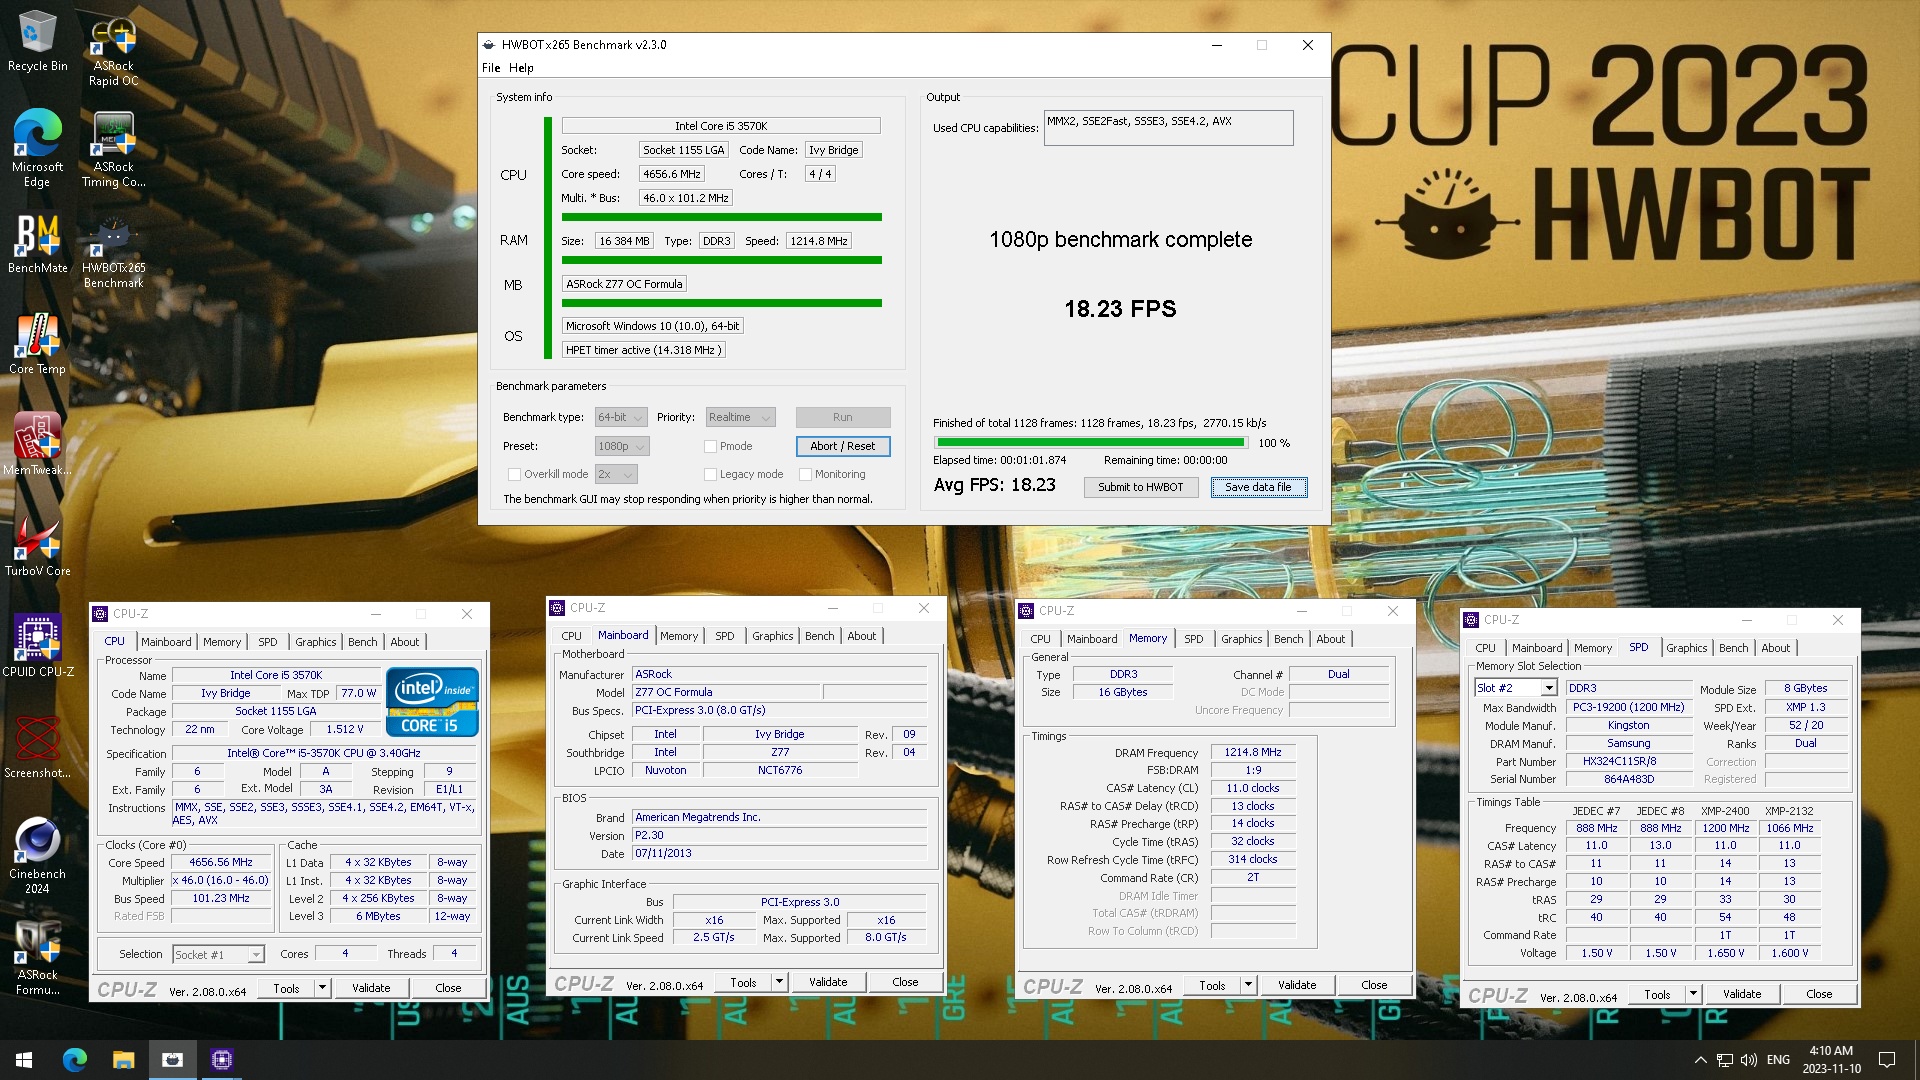Viewport: 1920px width, 1080px height.
Task: Expand Tools arrow in CPU tab window
Action: [322, 988]
